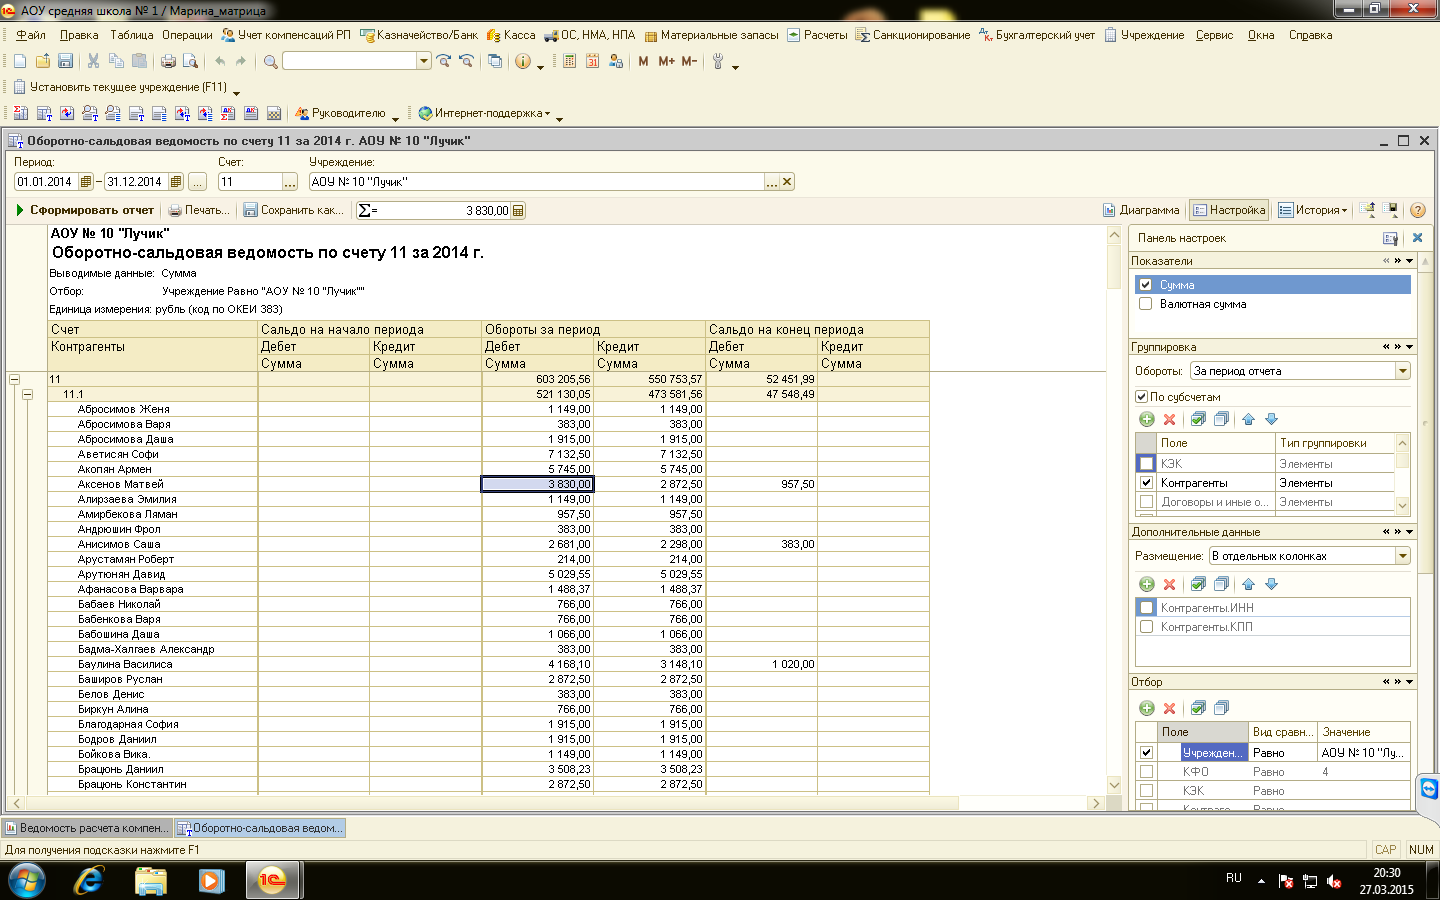Click the green plus icon under Группировка

coord(1147,419)
